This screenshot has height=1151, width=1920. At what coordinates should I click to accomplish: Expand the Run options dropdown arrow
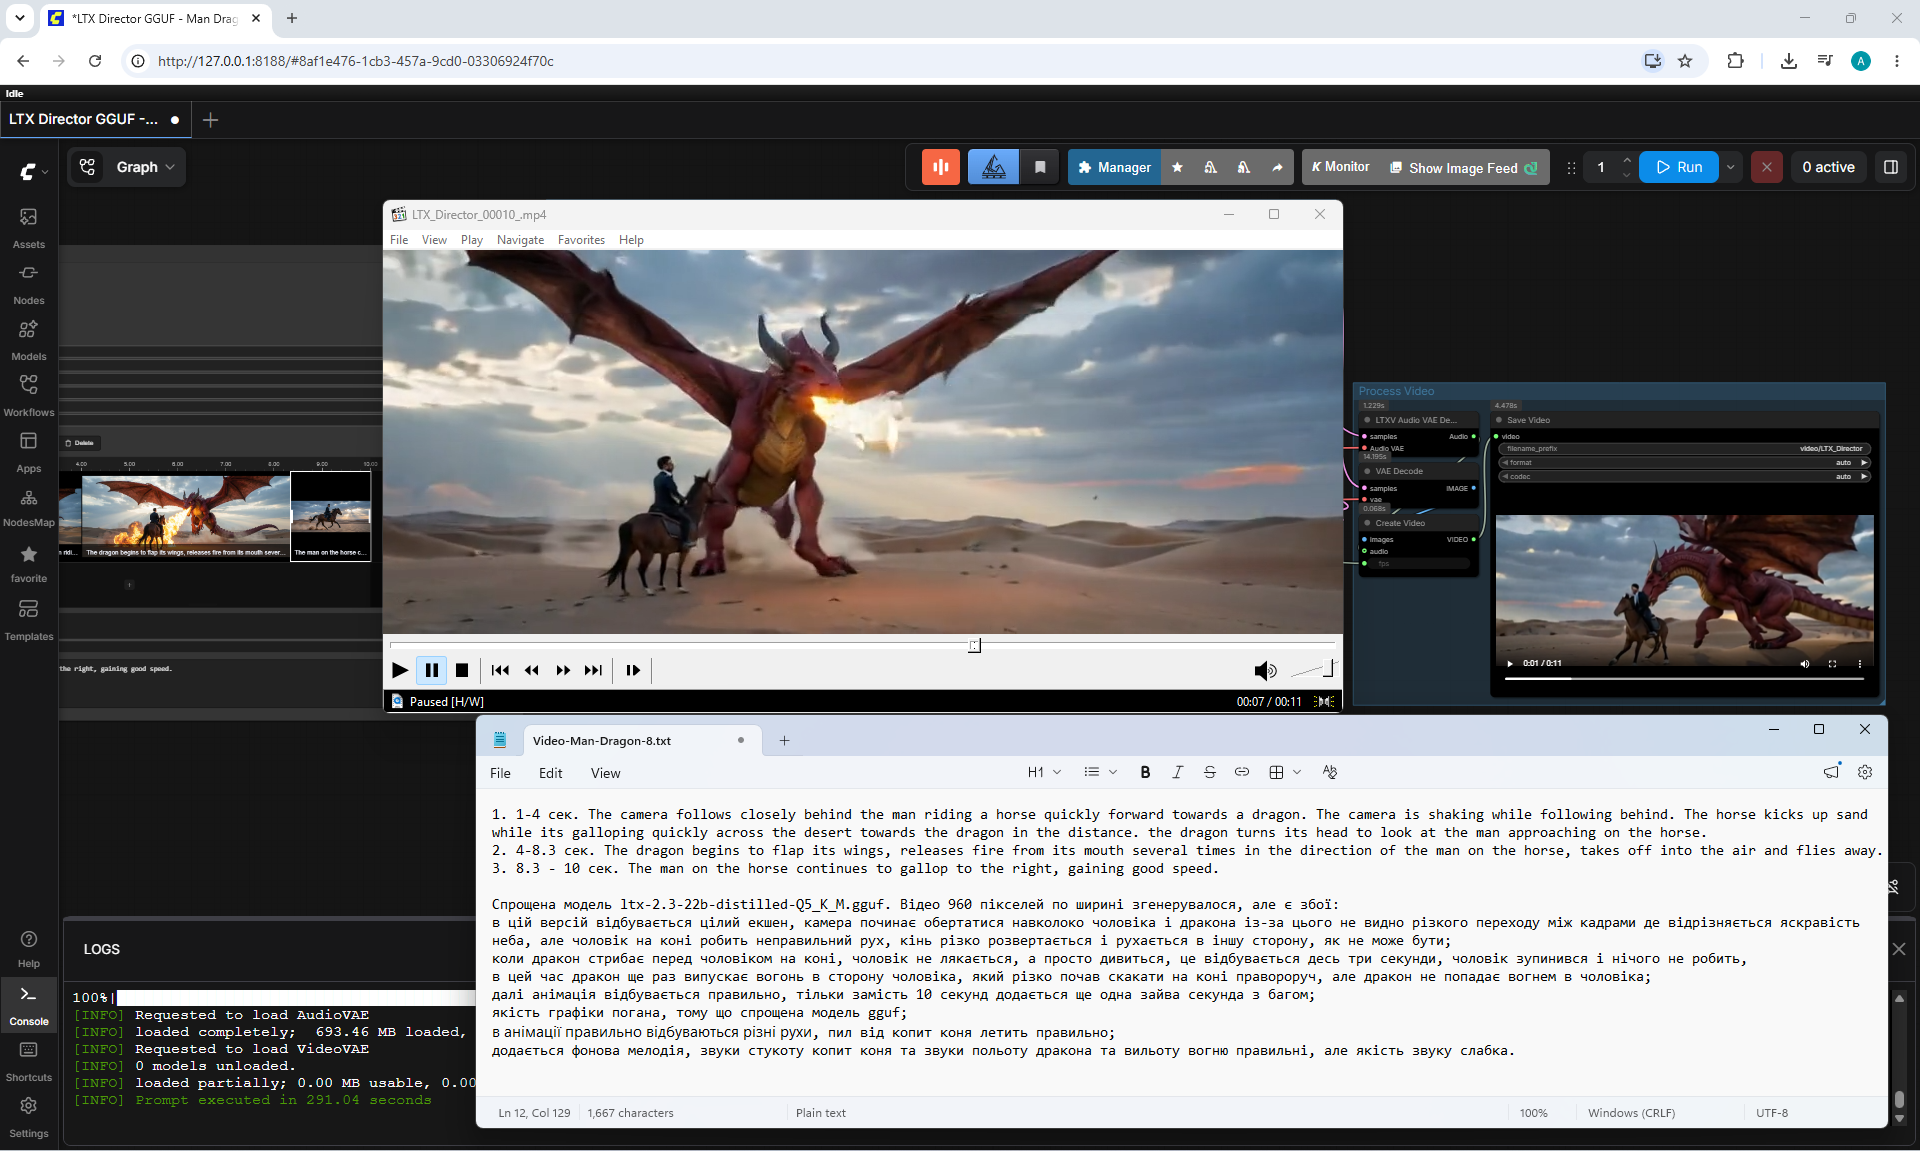click(1730, 167)
